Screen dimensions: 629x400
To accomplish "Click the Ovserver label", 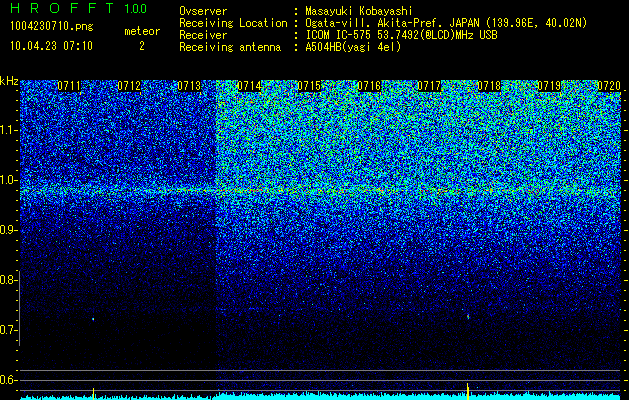I will coord(203,11).
